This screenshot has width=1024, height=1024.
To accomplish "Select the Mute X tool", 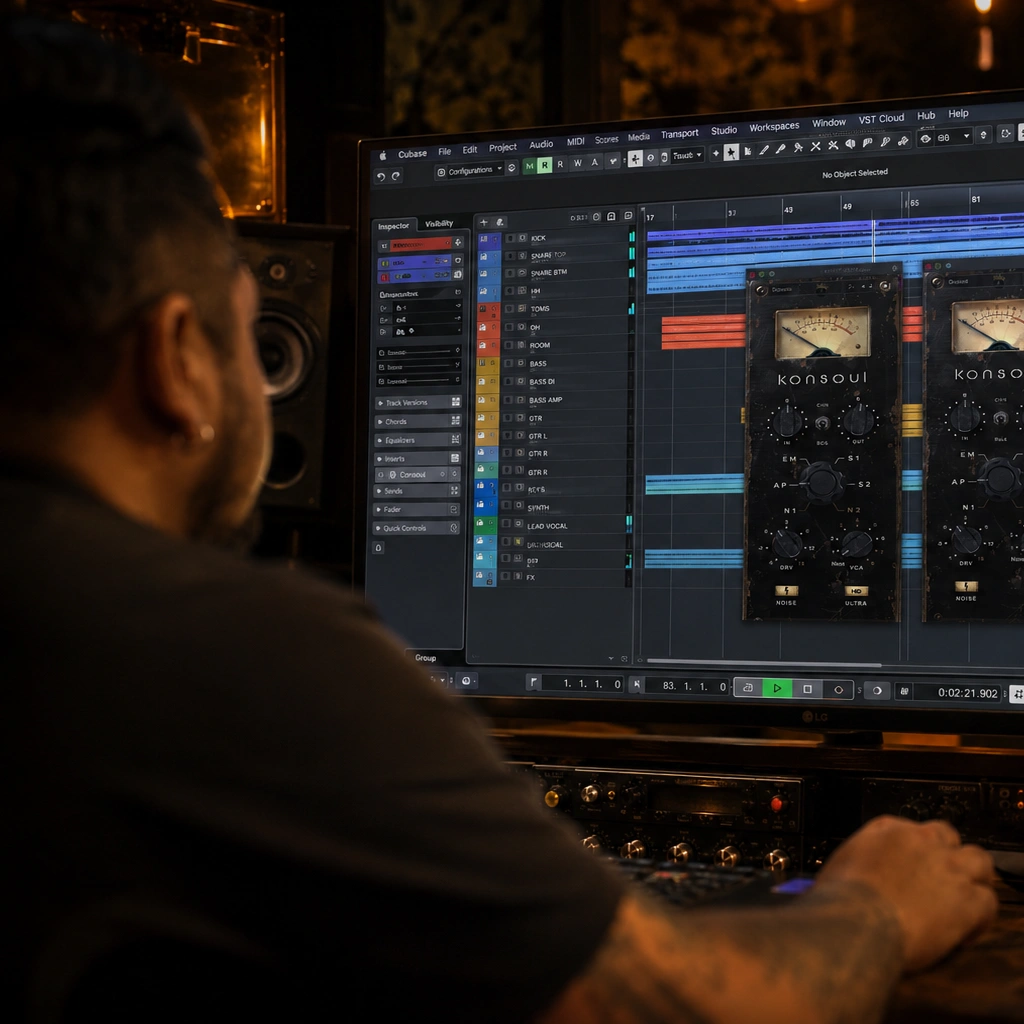I will pyautogui.click(x=816, y=147).
